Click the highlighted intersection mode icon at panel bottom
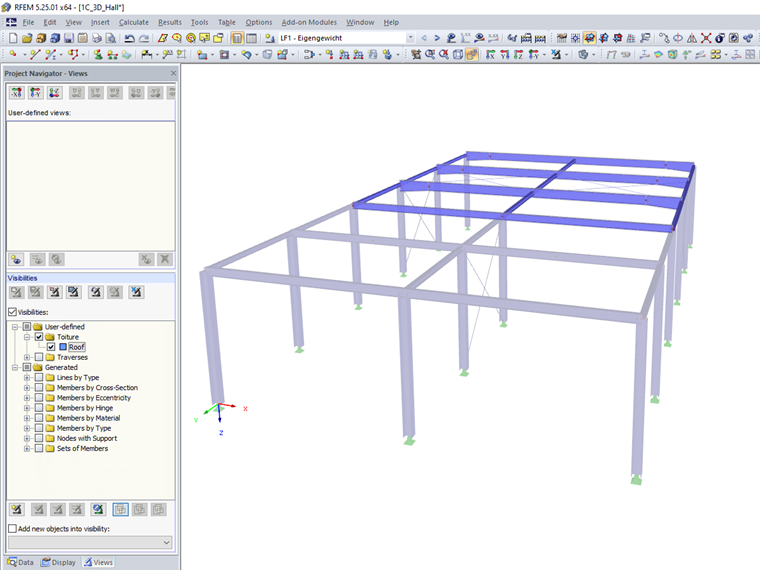Viewport: 760px width, 570px height. [x=120, y=509]
